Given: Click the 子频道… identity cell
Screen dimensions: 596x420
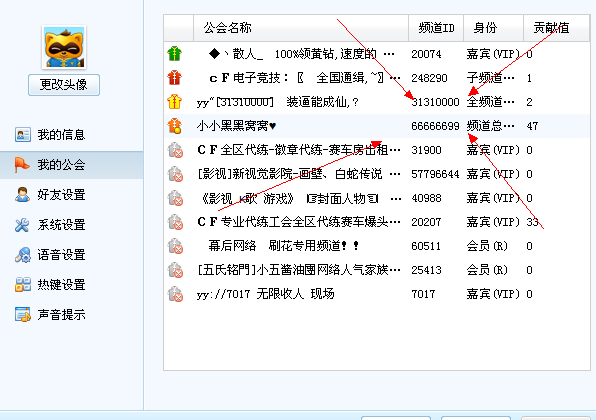Looking at the screenshot, I should pos(490,78).
